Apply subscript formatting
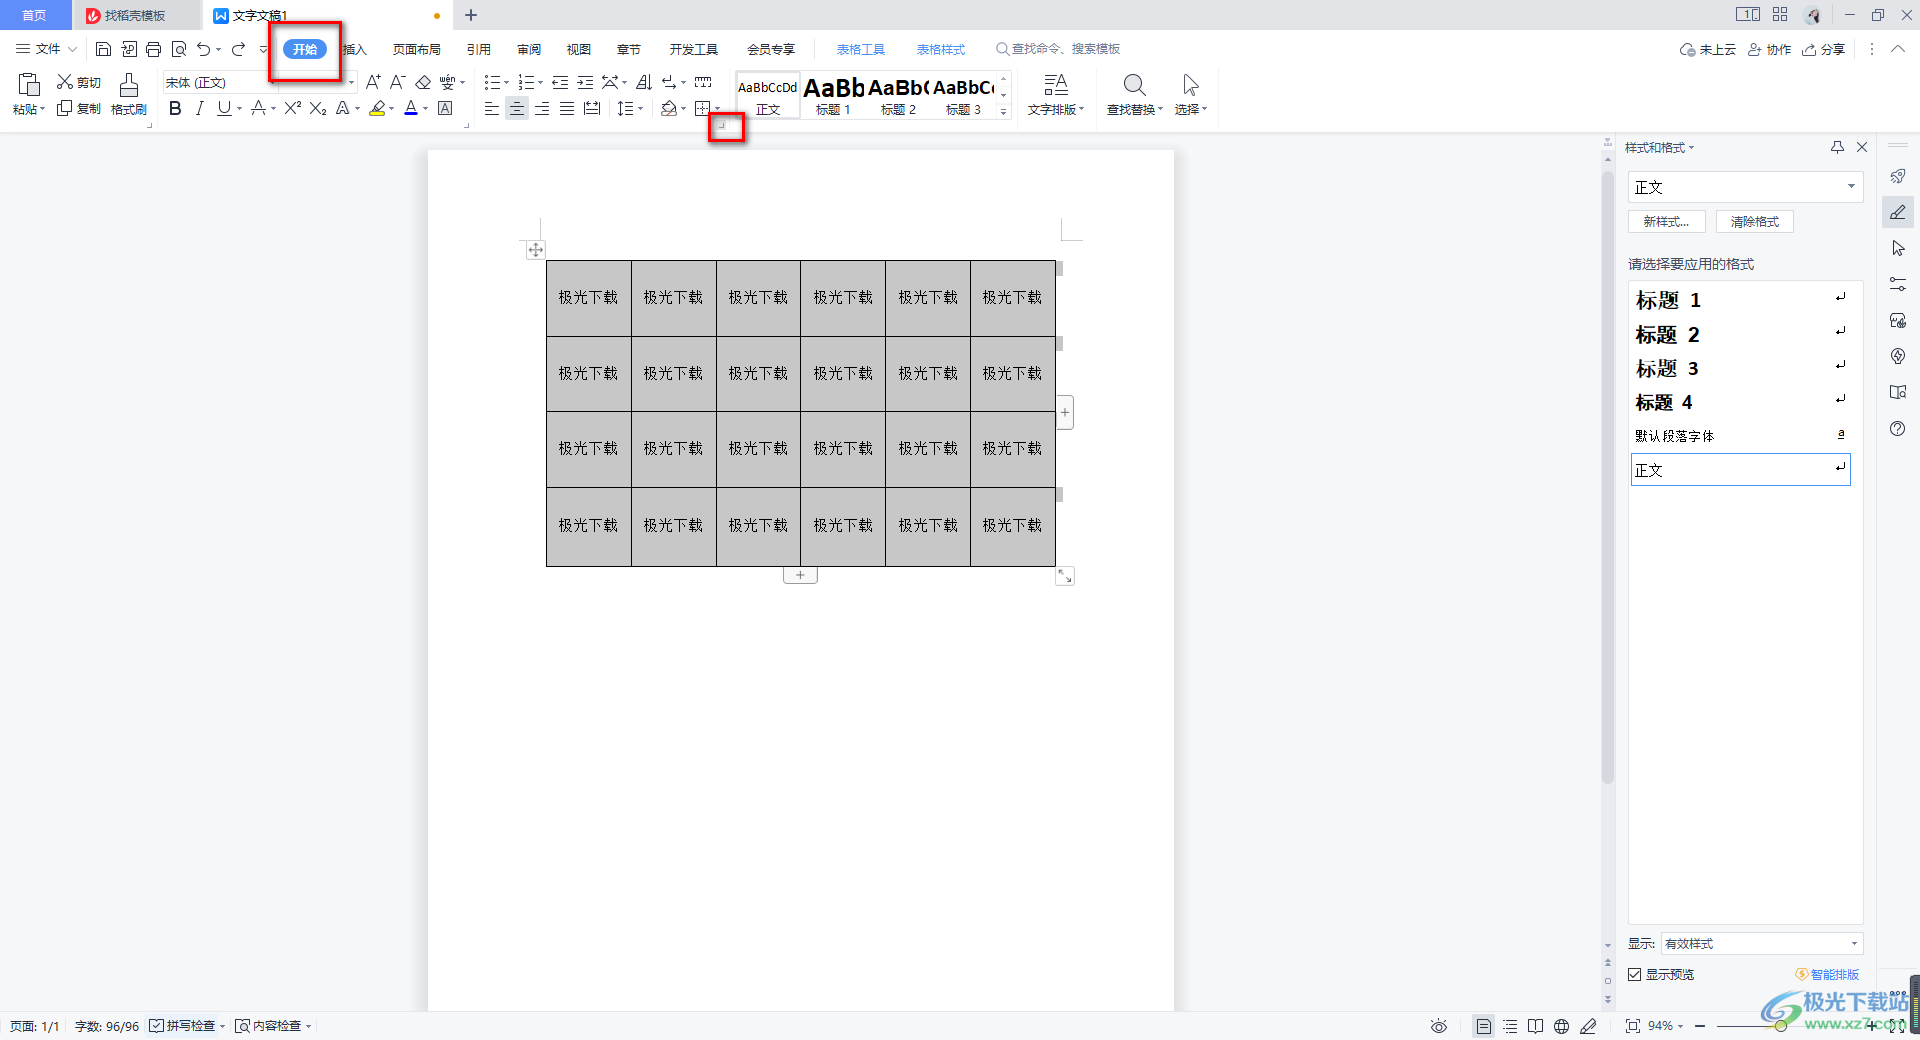The width and height of the screenshot is (1920, 1040). pos(318,108)
